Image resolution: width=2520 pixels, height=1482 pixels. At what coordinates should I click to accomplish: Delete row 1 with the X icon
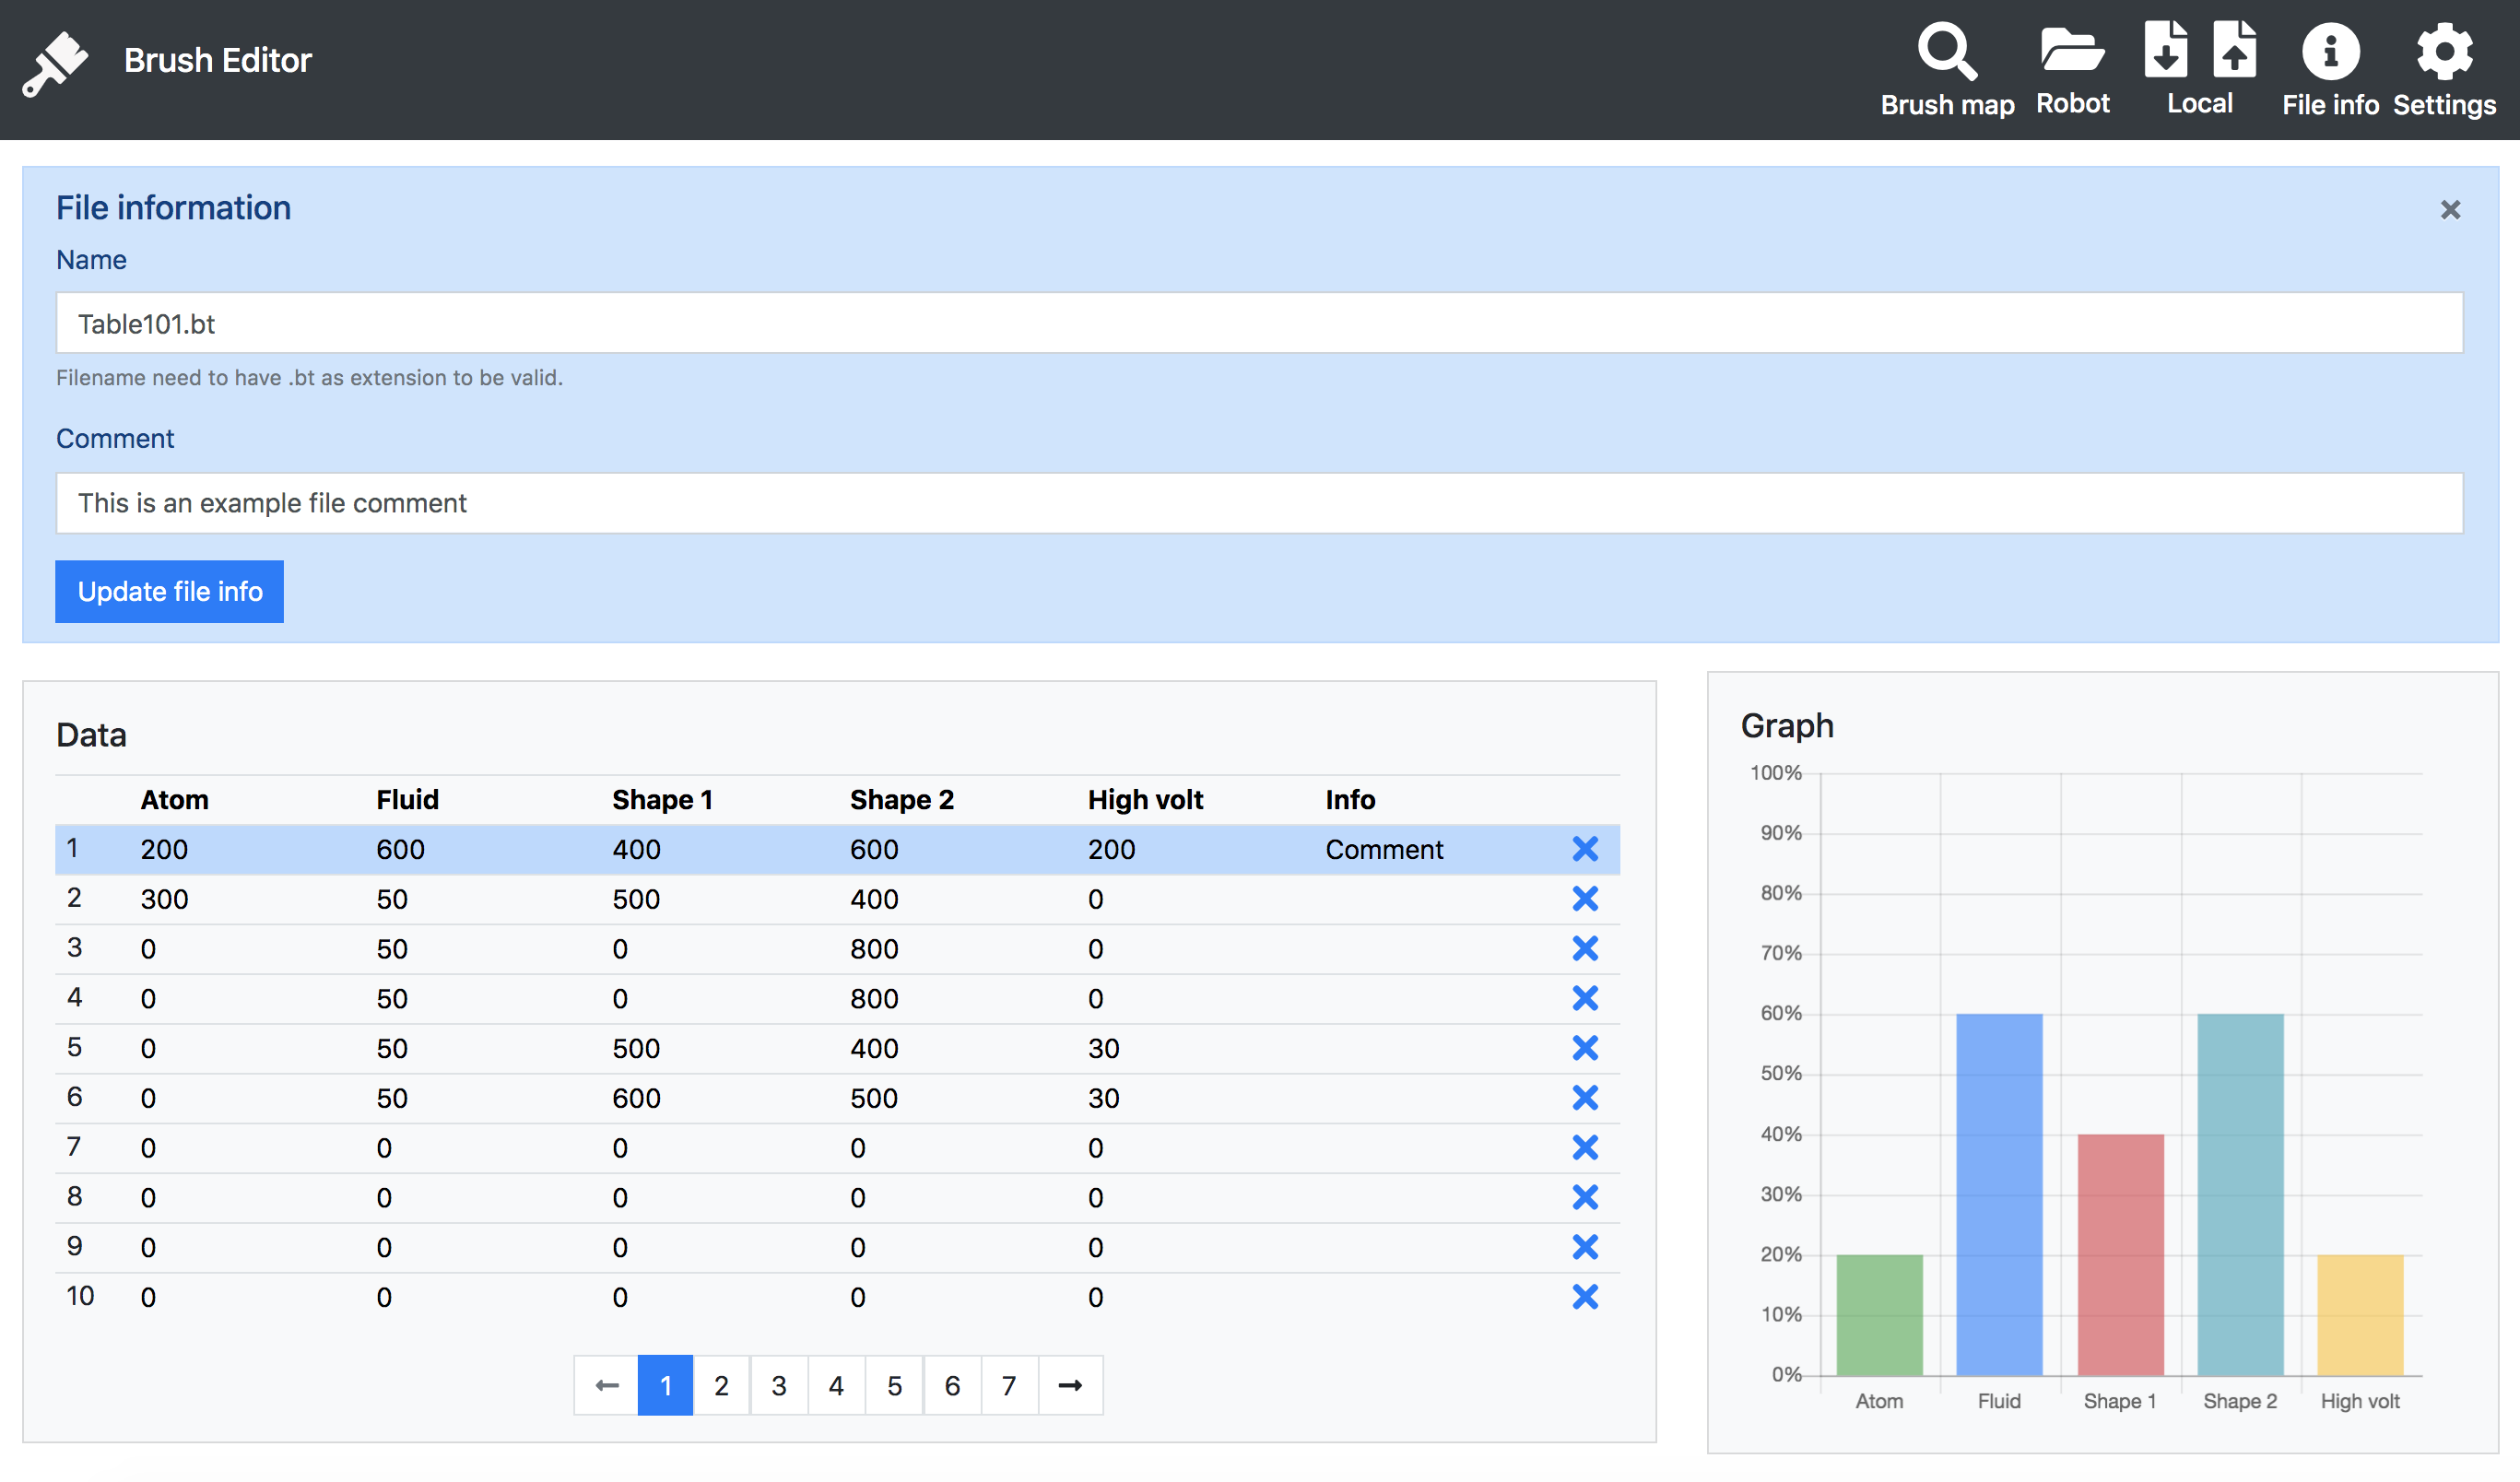click(x=1584, y=849)
